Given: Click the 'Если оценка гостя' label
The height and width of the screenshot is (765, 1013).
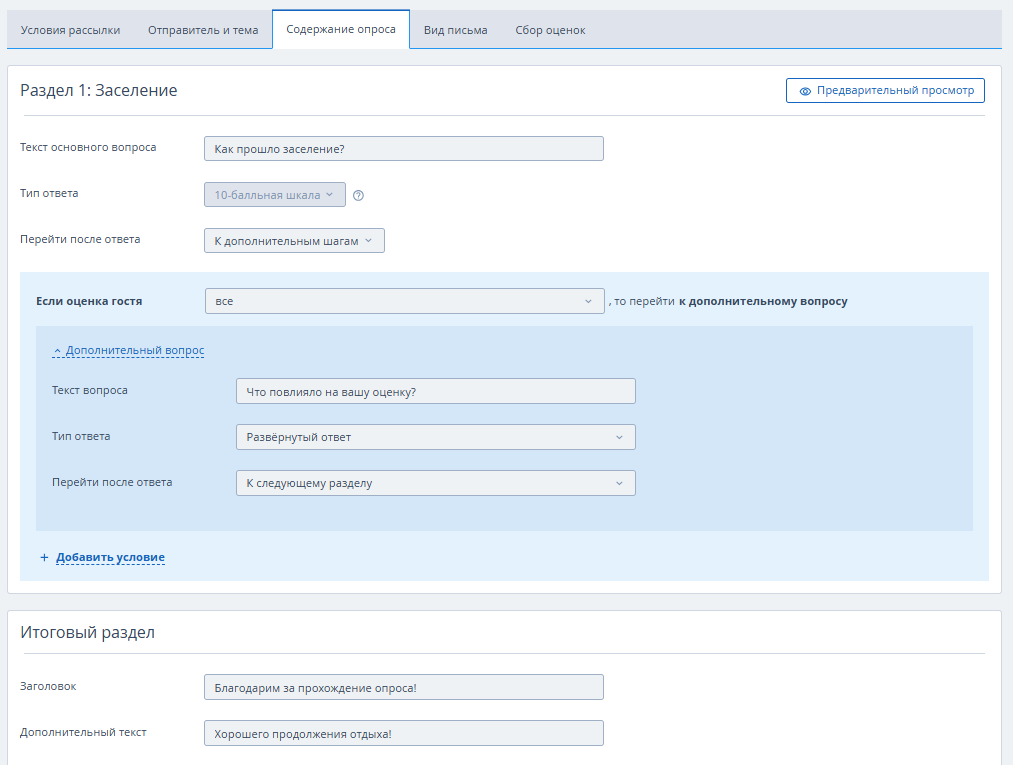Looking at the screenshot, I should 89,301.
